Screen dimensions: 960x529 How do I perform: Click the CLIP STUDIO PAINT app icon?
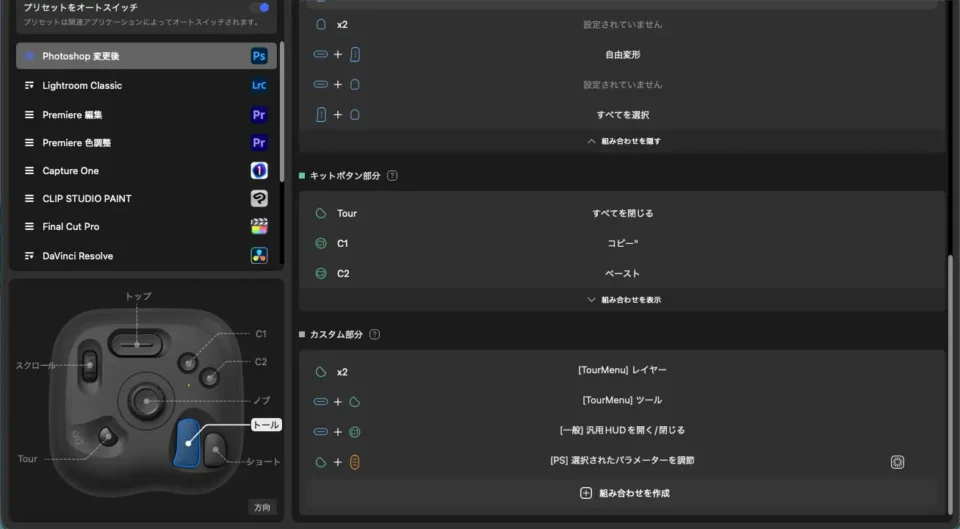pyautogui.click(x=259, y=198)
